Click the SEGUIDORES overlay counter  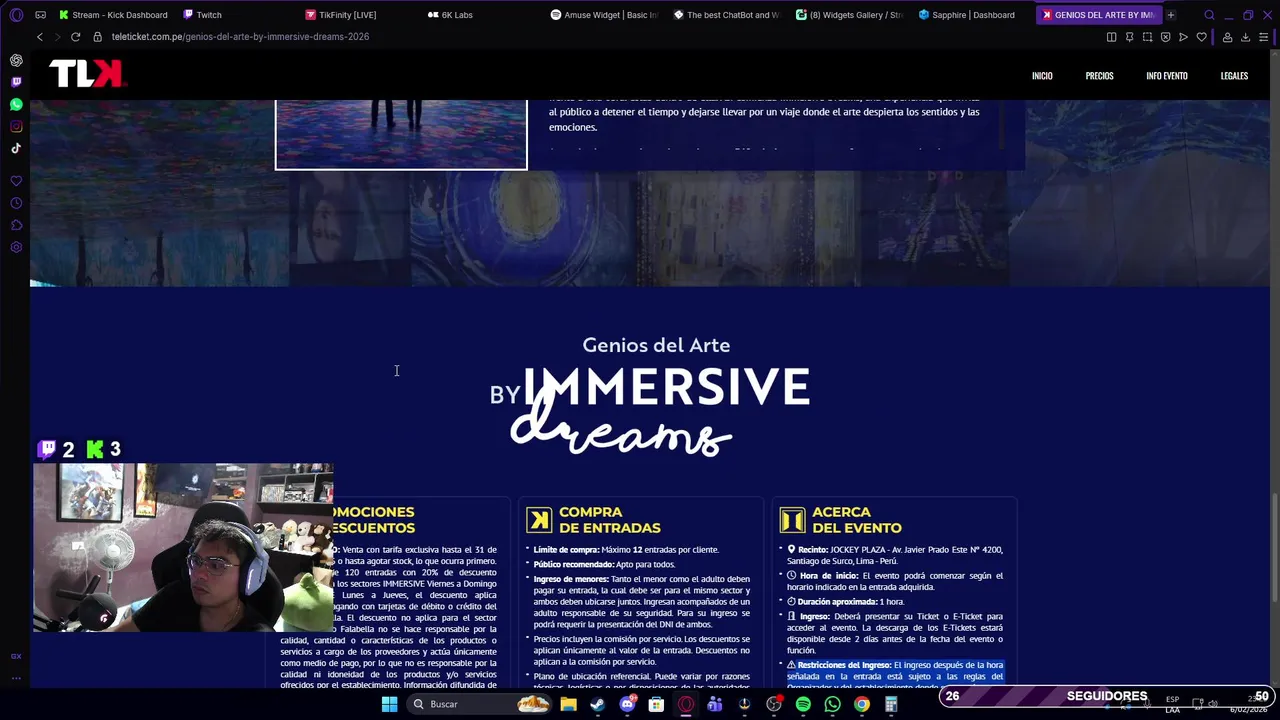click(x=1106, y=696)
